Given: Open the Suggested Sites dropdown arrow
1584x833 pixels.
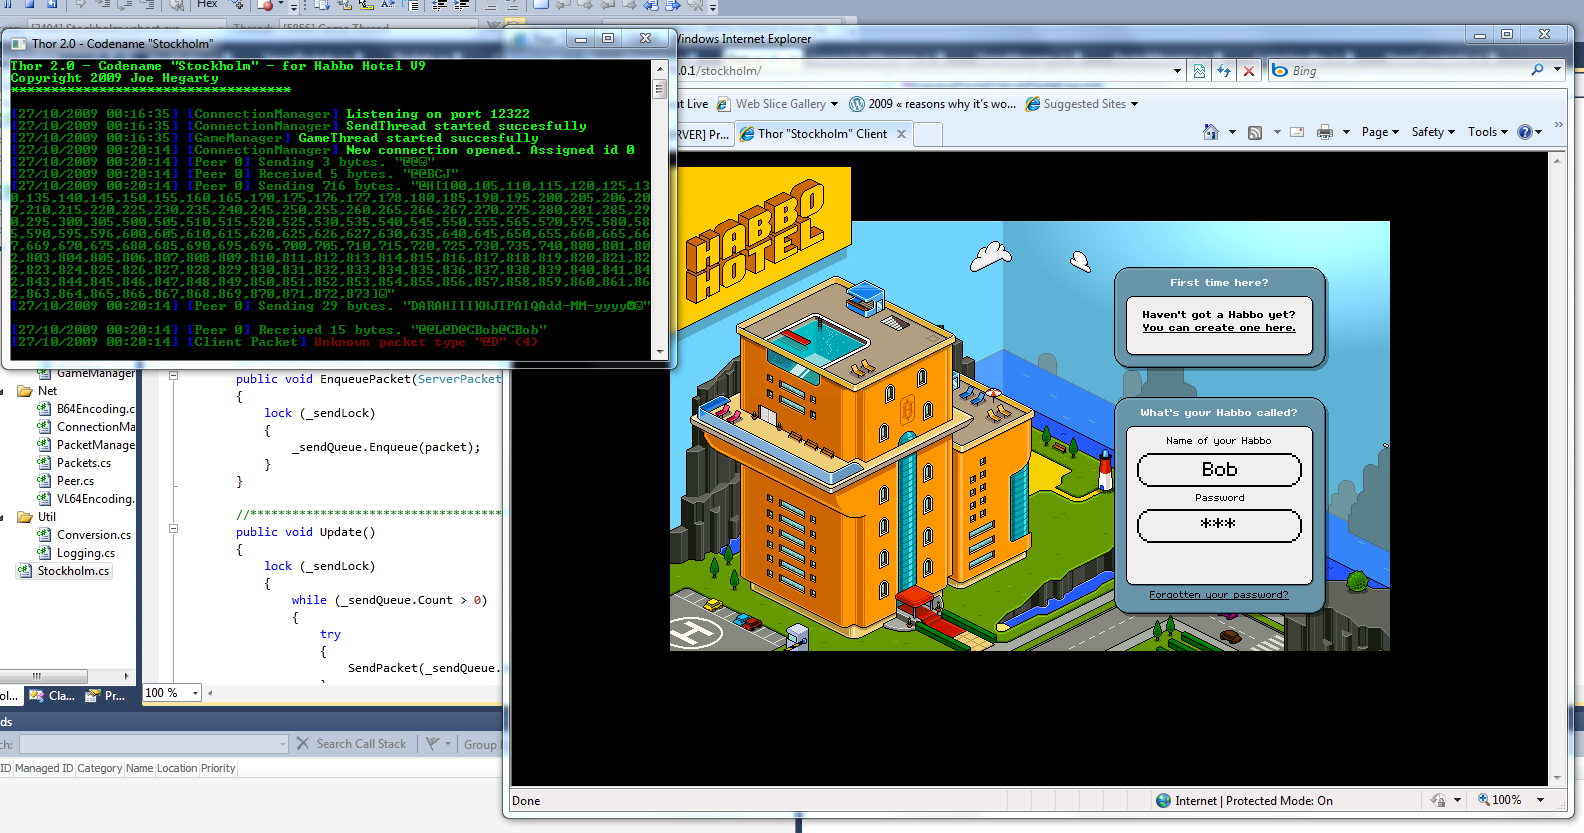Looking at the screenshot, I should point(1134,104).
